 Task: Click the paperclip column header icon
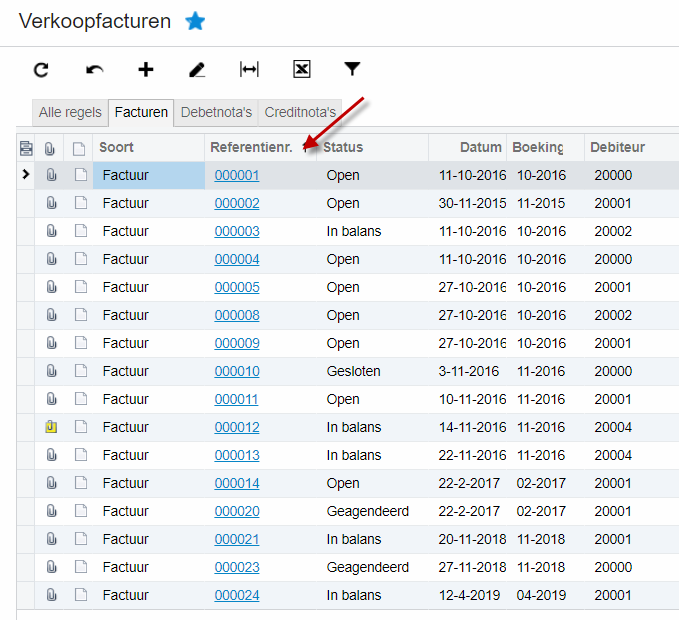click(49, 149)
